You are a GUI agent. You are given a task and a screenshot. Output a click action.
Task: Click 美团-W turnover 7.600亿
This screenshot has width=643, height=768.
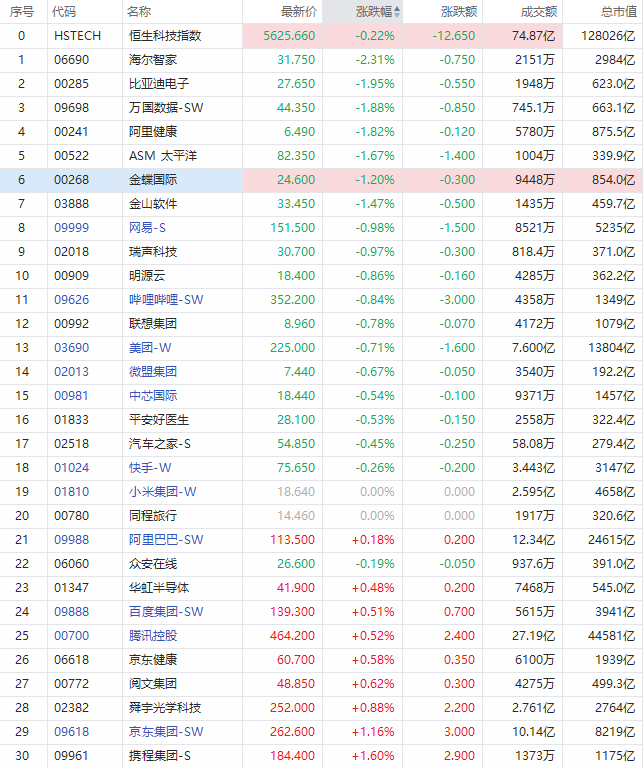coord(533,348)
